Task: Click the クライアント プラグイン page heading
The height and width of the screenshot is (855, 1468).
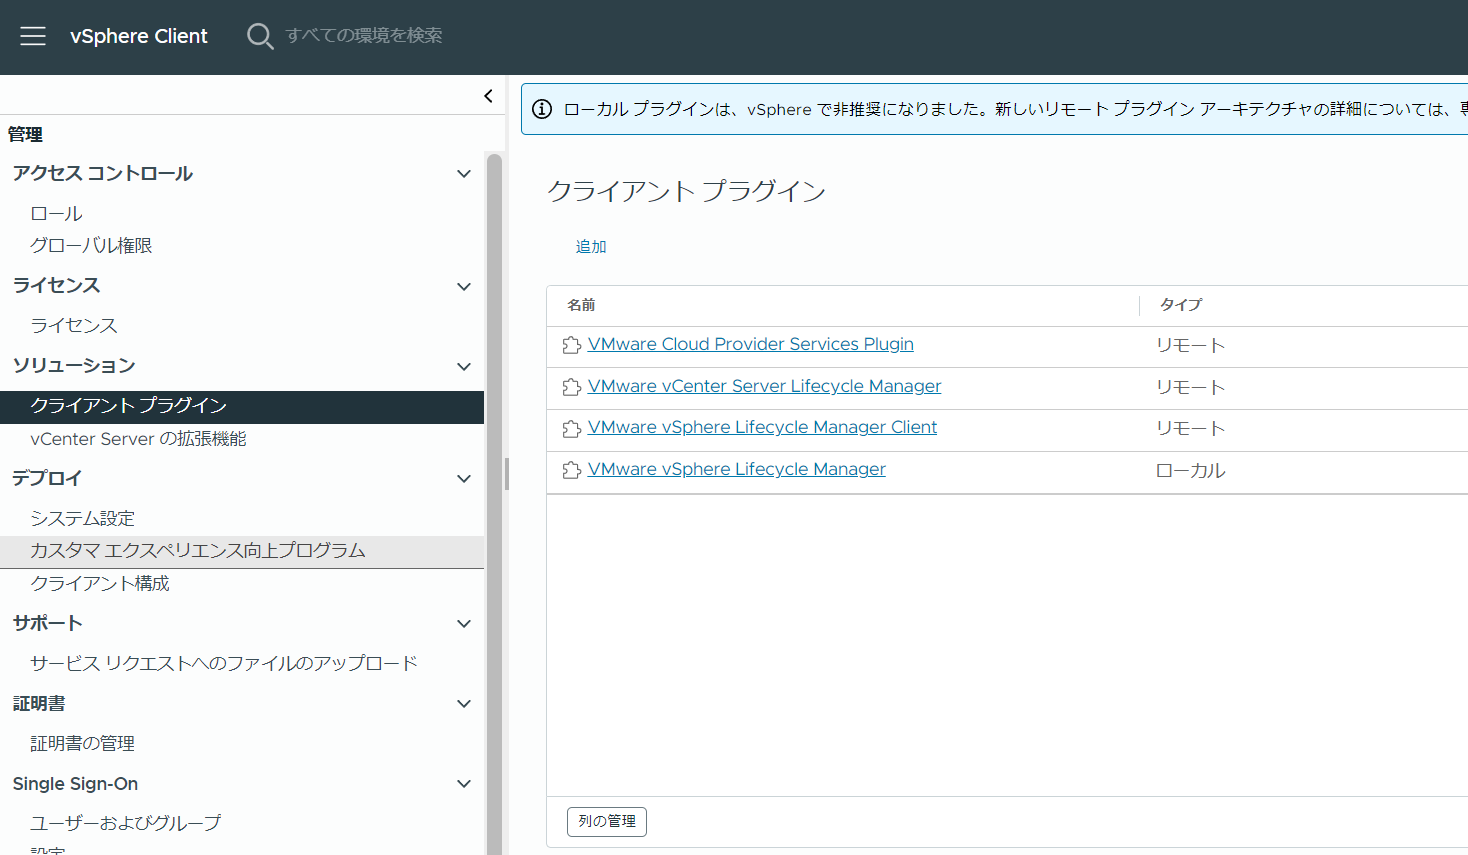Action: (x=686, y=191)
